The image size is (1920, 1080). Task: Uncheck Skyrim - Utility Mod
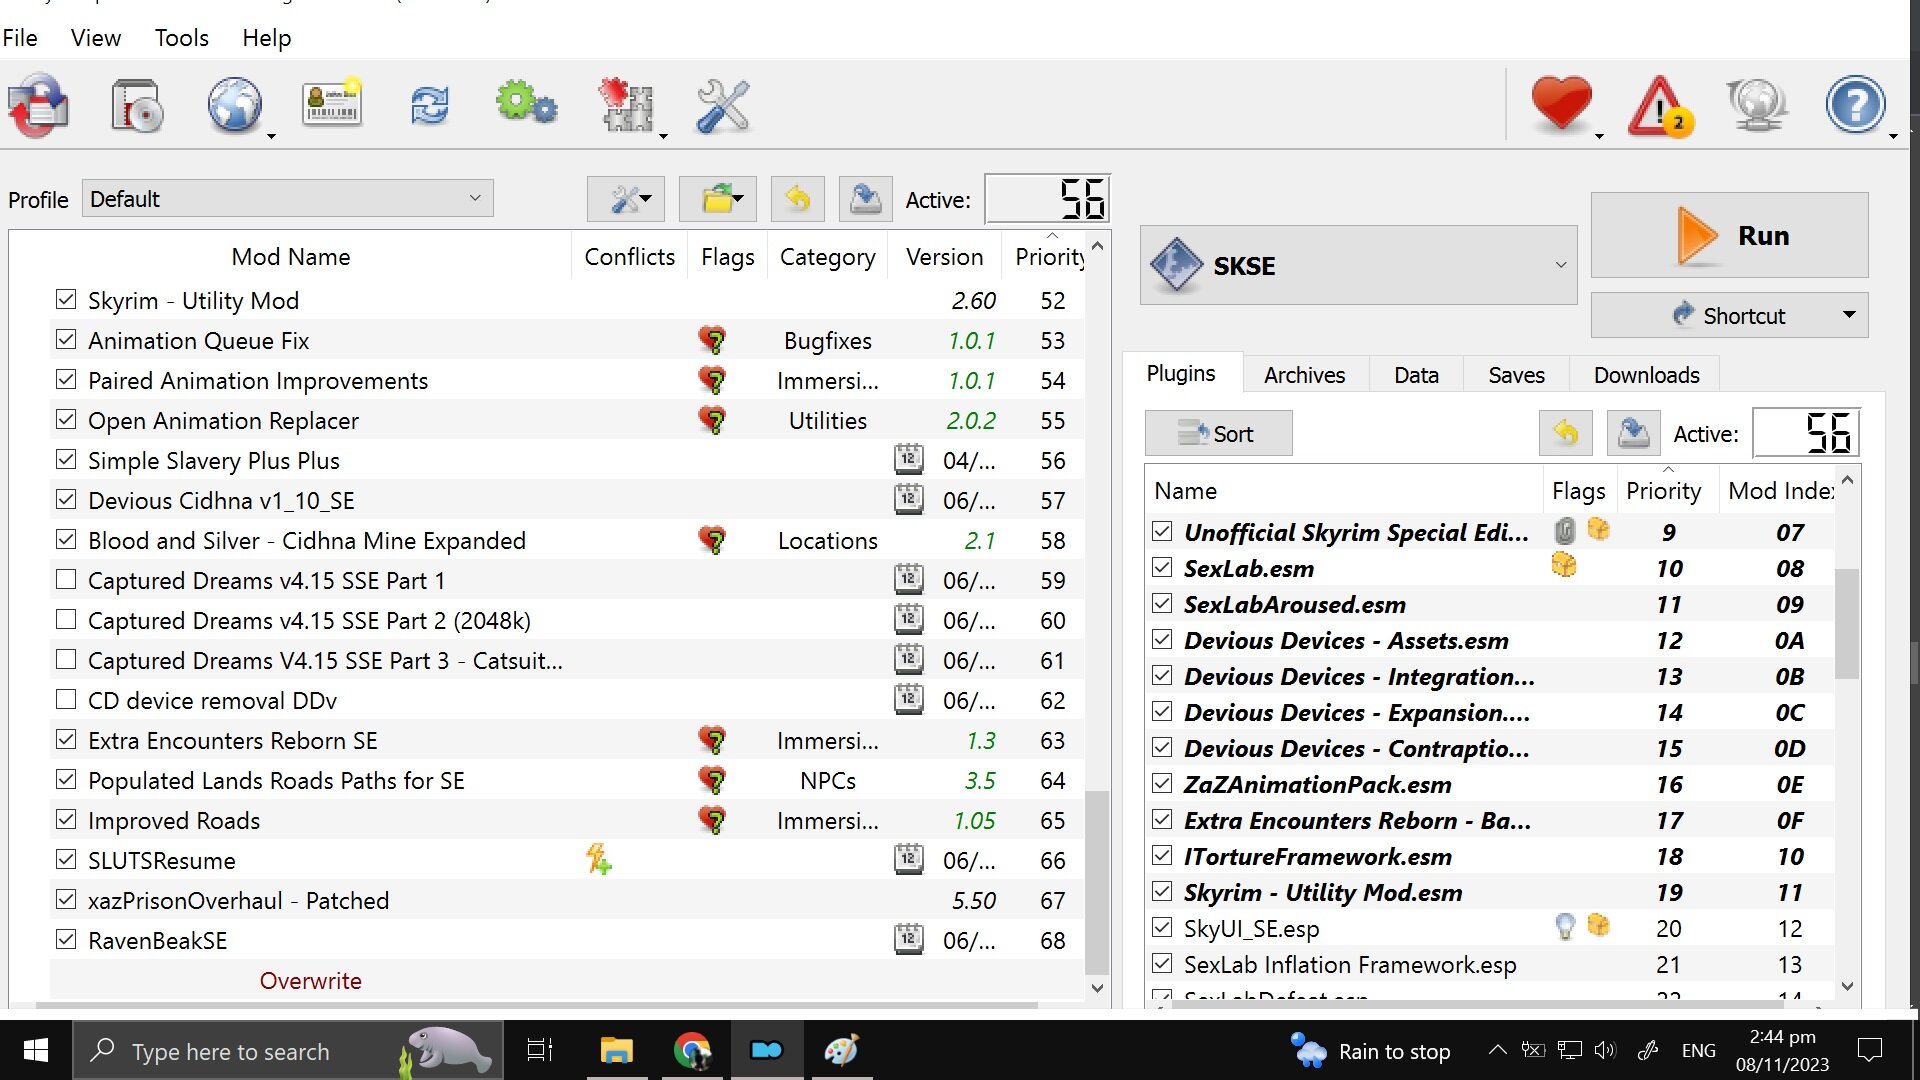click(66, 299)
